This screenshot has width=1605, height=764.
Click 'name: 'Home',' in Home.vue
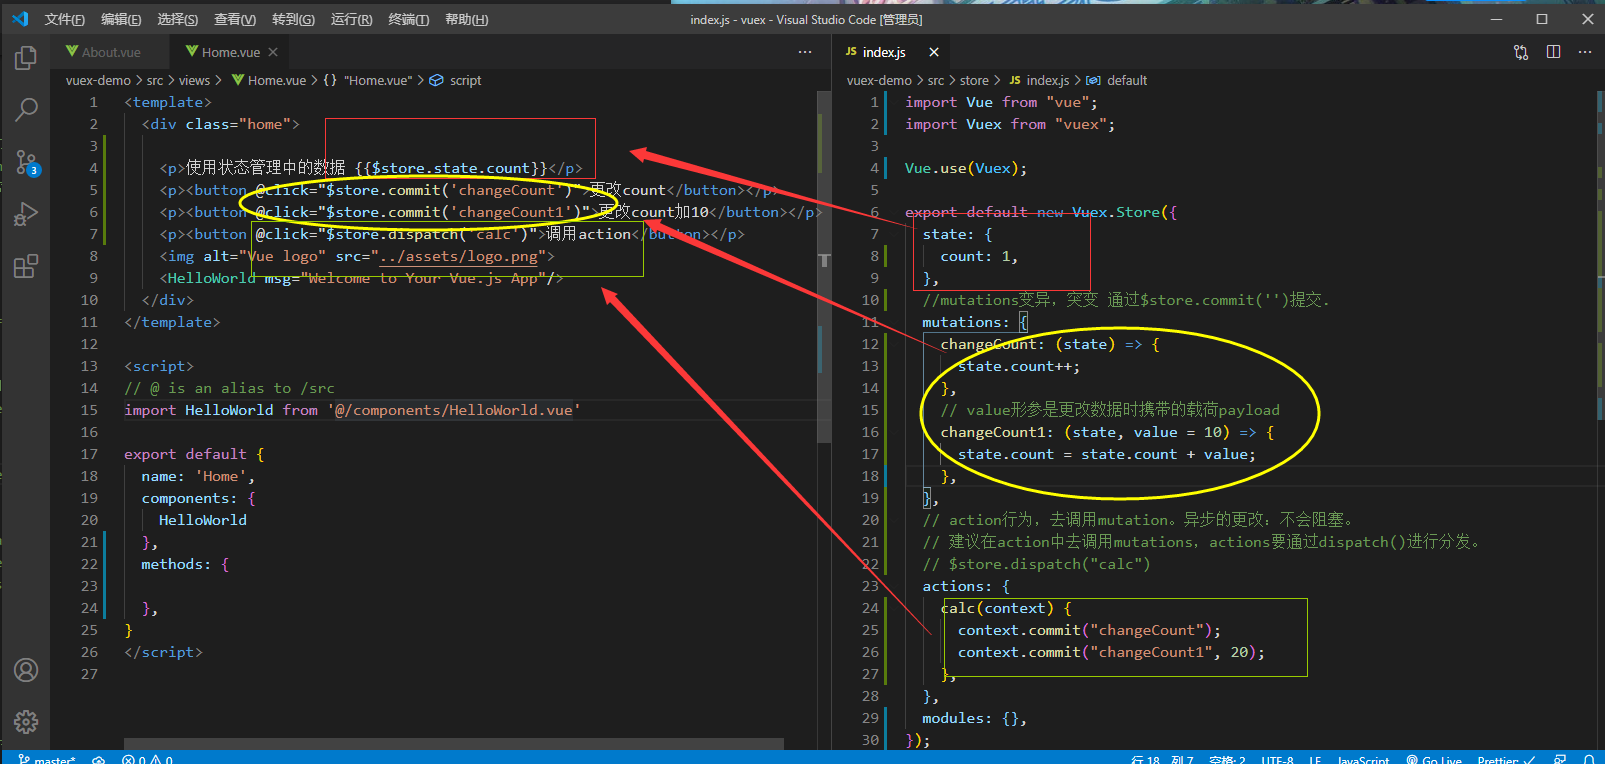coord(198,476)
